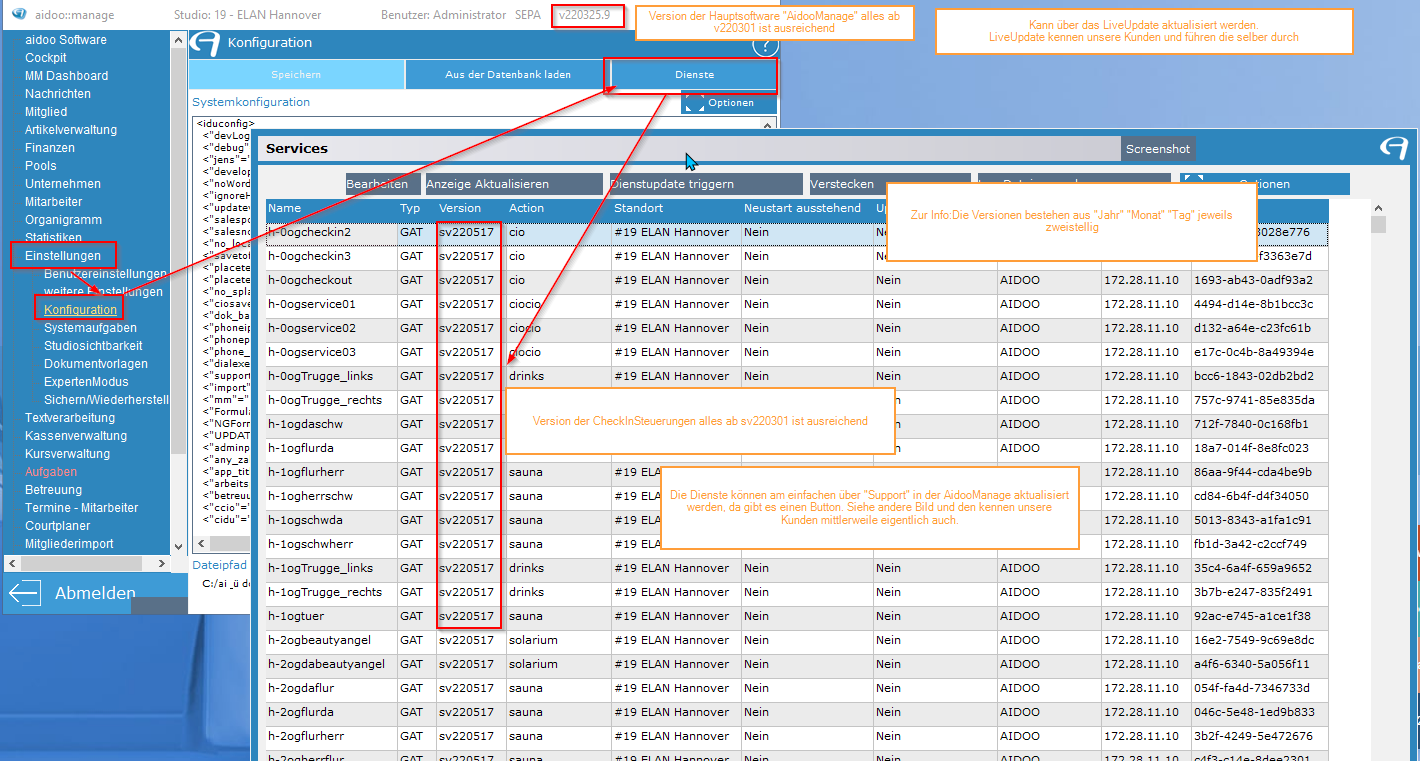Image resolution: width=1420 pixels, height=761 pixels.
Task: Open Organigramm in sidebar
Action: click(64, 220)
